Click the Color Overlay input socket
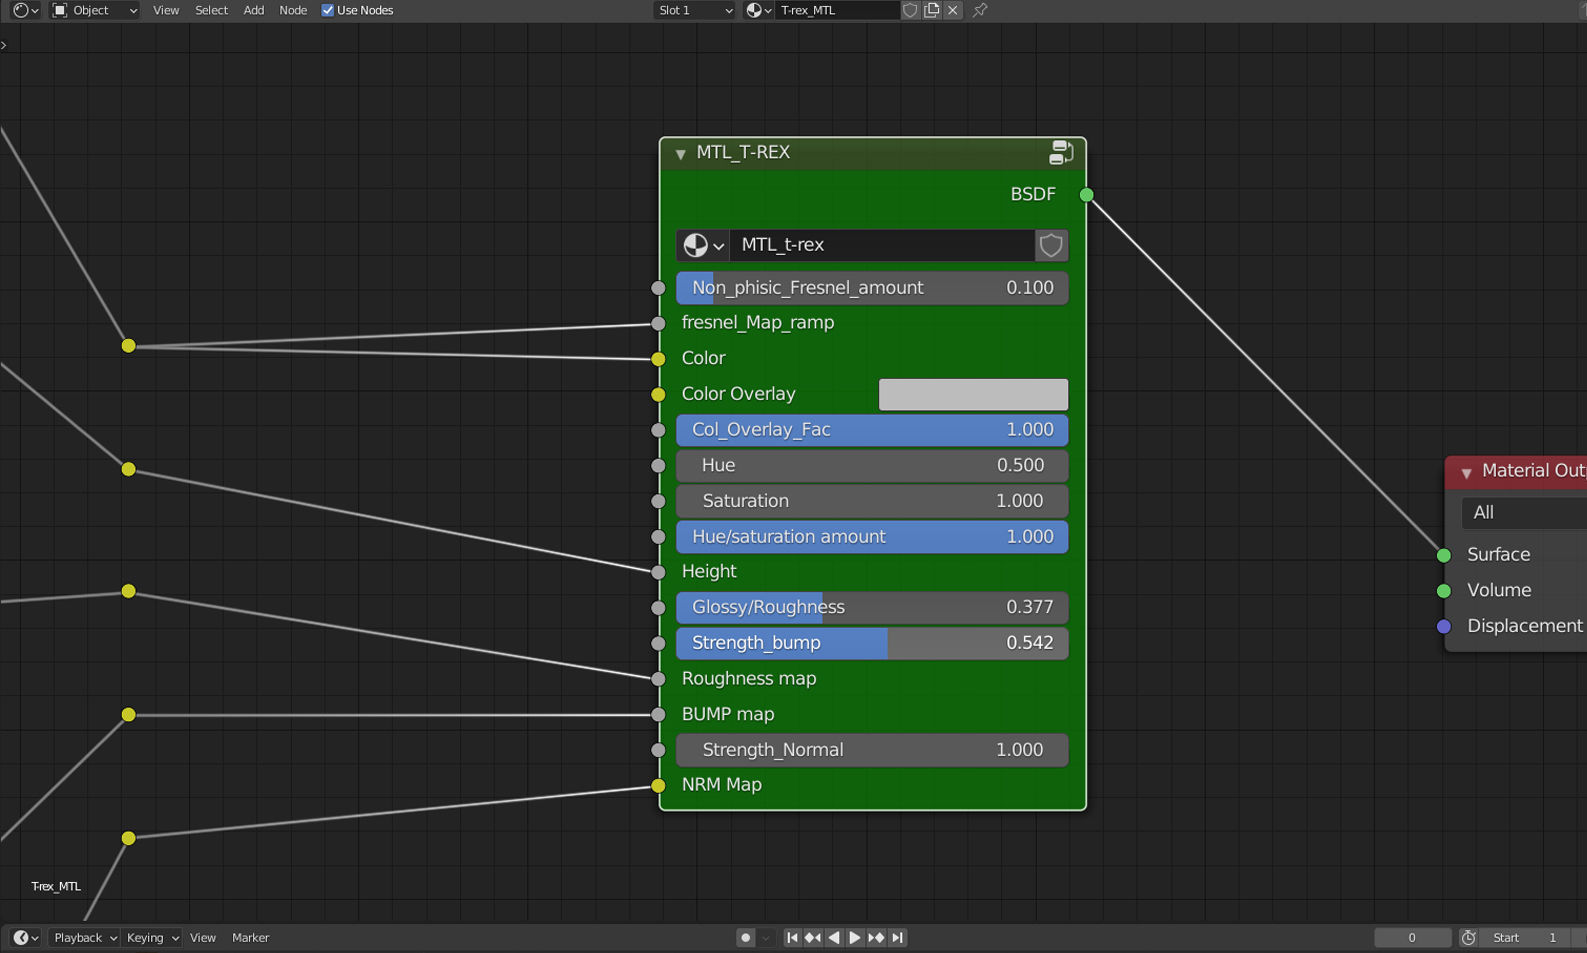The height and width of the screenshot is (953, 1587). click(x=658, y=395)
